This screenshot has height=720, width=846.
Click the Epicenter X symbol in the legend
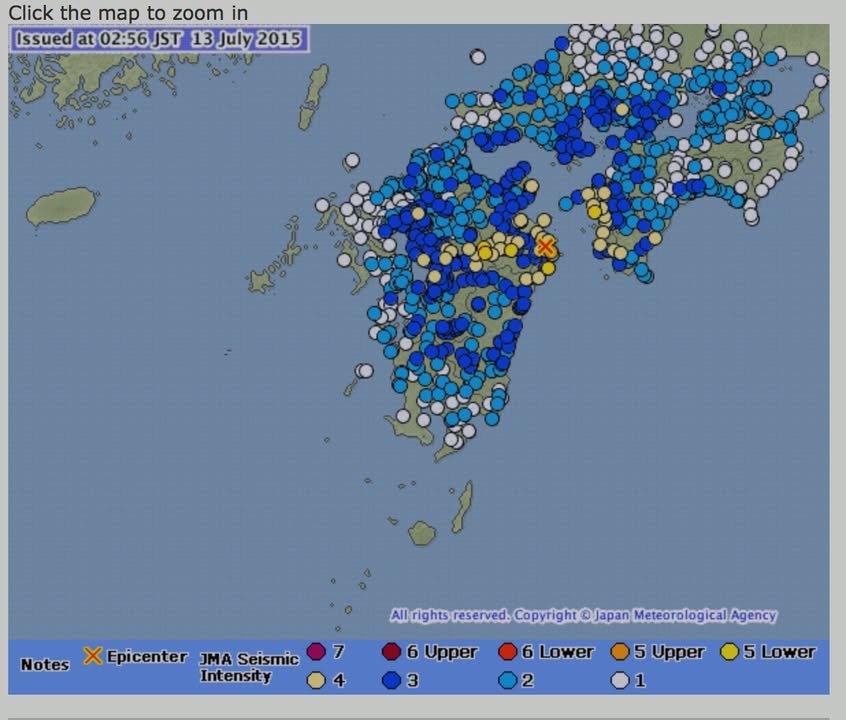(93, 656)
